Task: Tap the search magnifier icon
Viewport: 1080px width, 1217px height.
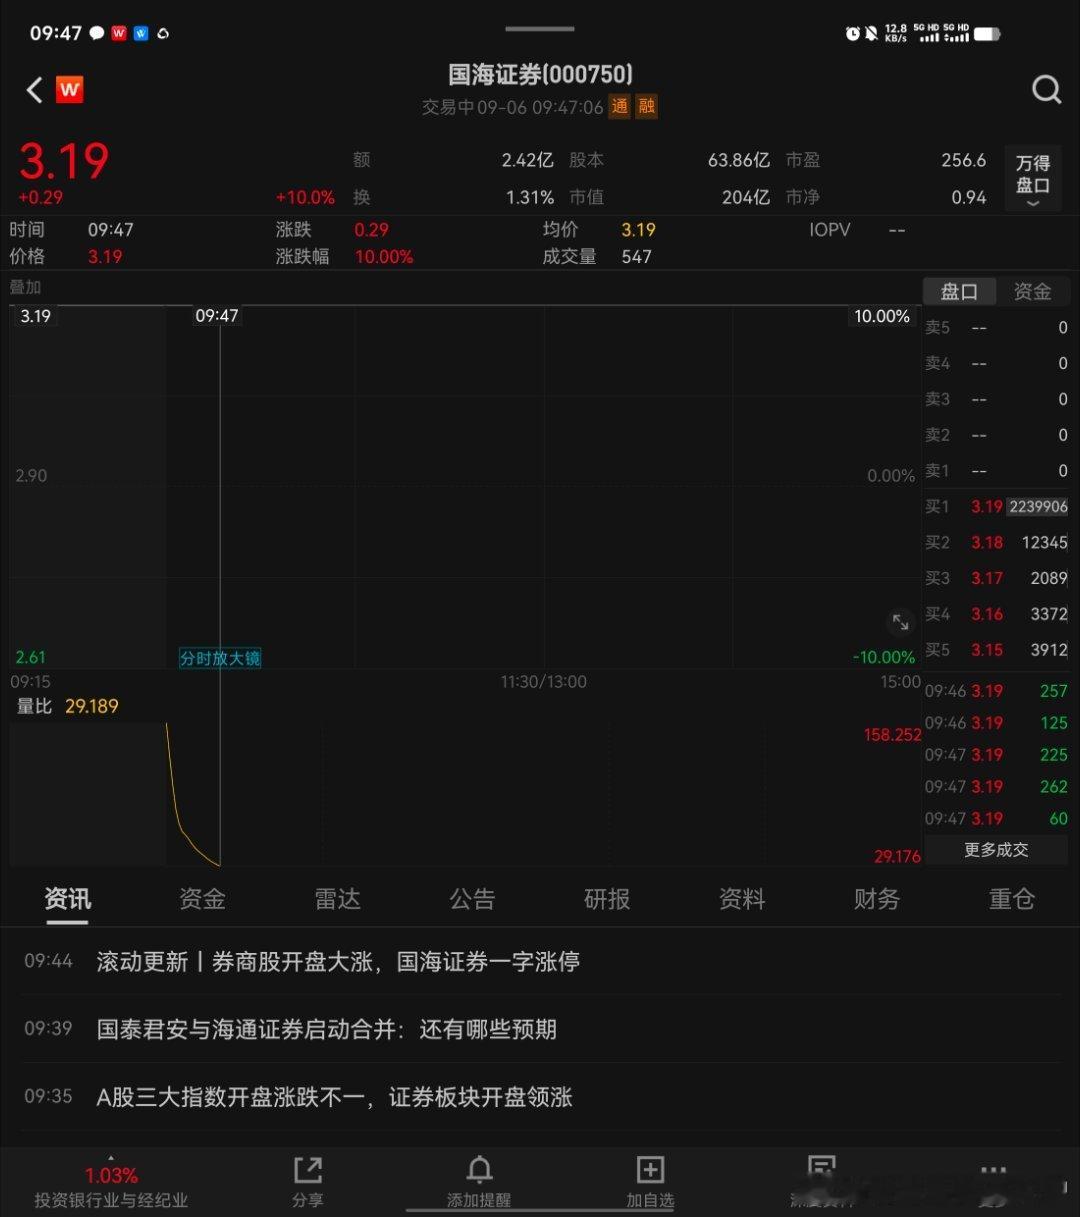Action: [1046, 90]
